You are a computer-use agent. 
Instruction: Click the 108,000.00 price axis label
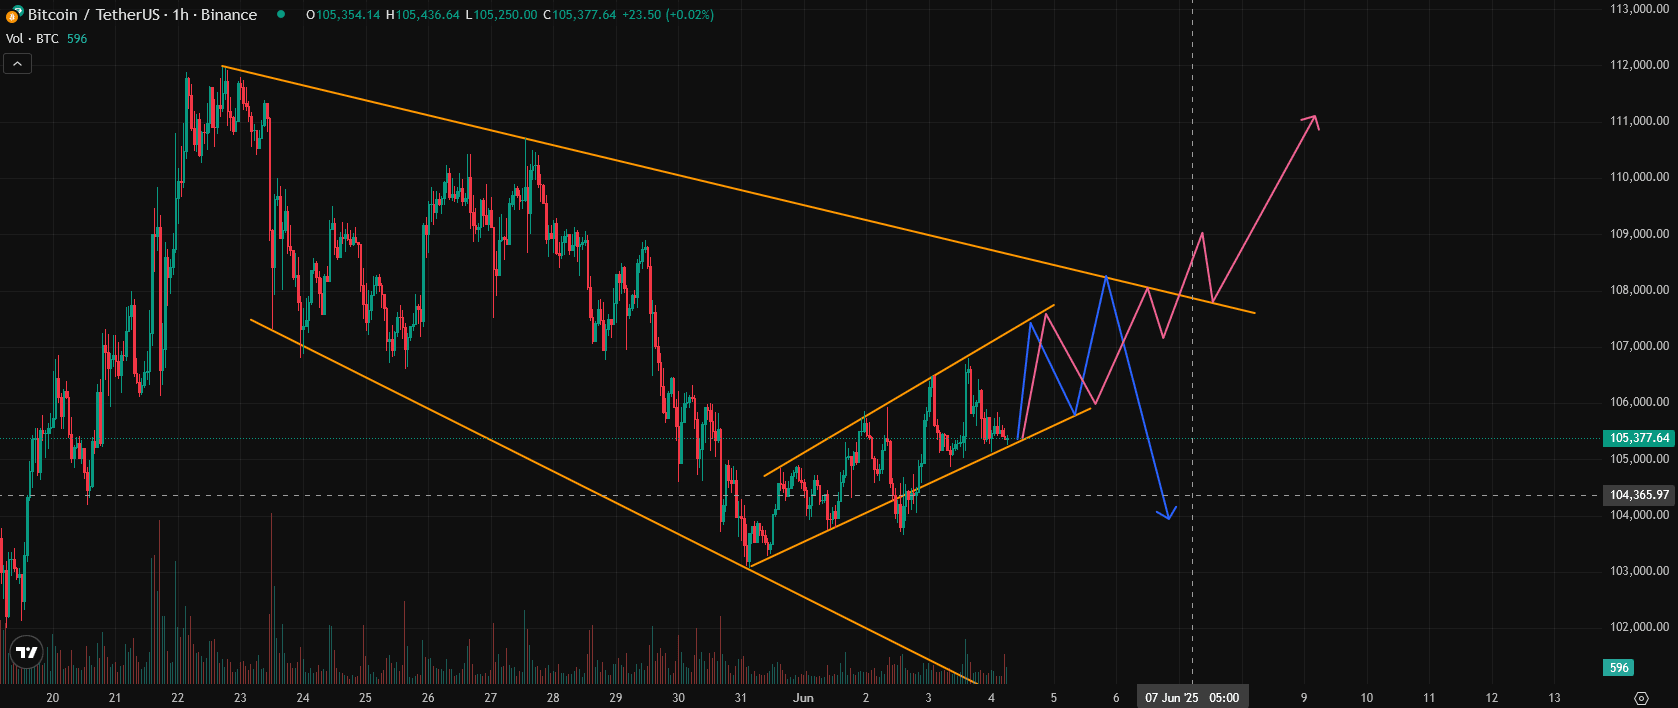click(1639, 290)
